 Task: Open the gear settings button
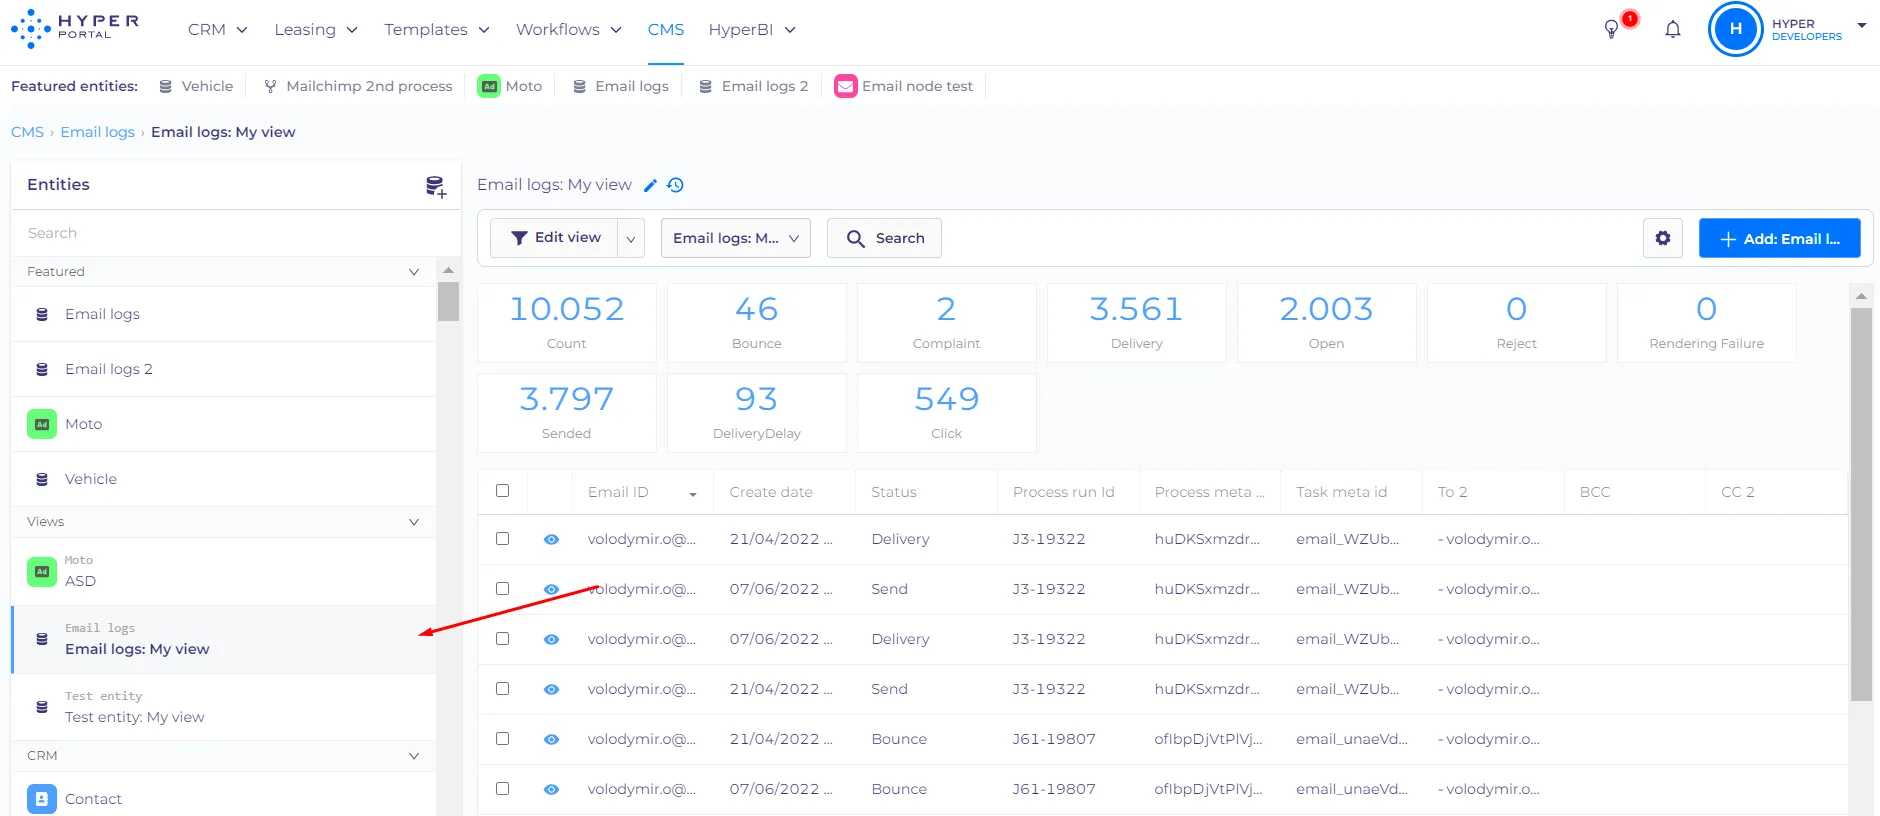1662,238
